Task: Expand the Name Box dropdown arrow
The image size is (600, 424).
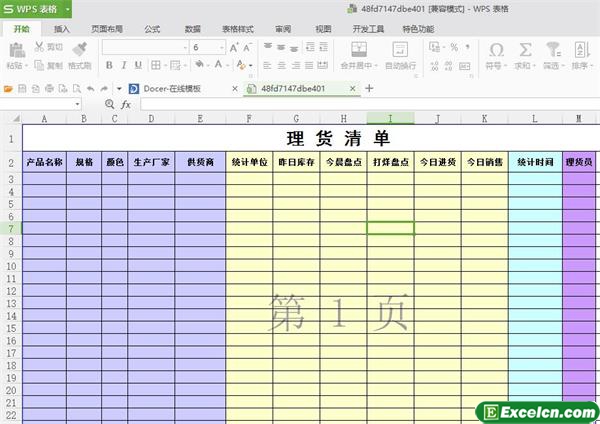Action: [77, 104]
